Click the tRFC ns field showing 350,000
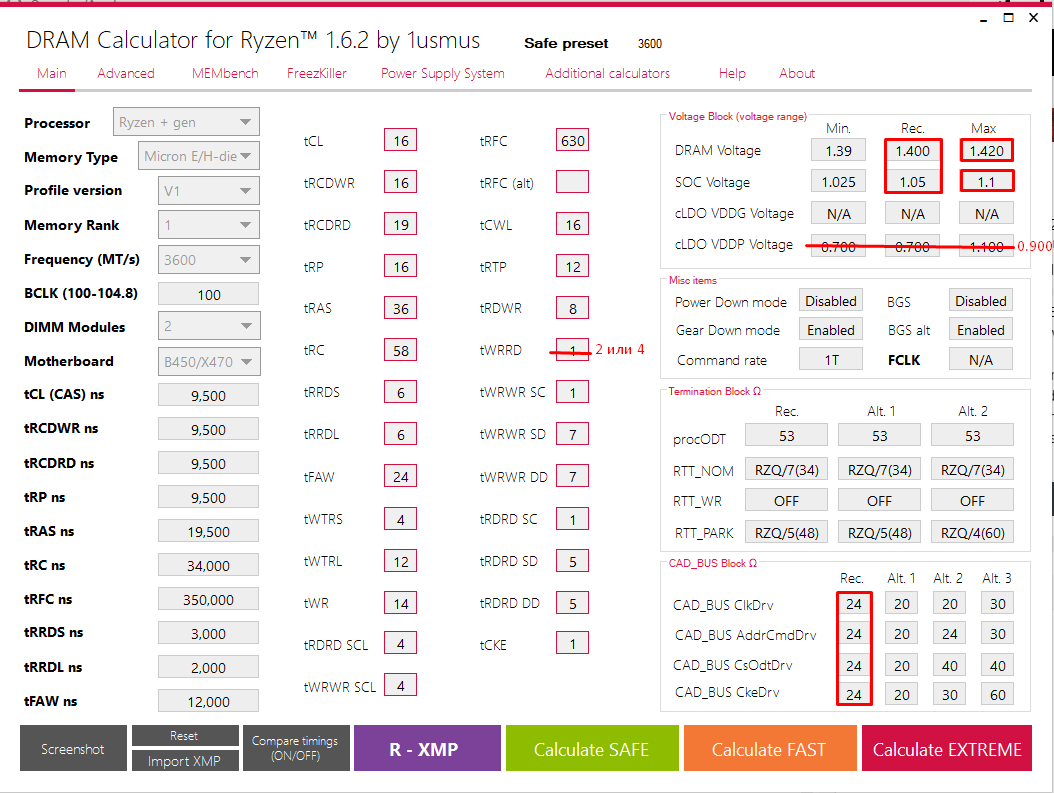The height and width of the screenshot is (793, 1054). [x=208, y=599]
